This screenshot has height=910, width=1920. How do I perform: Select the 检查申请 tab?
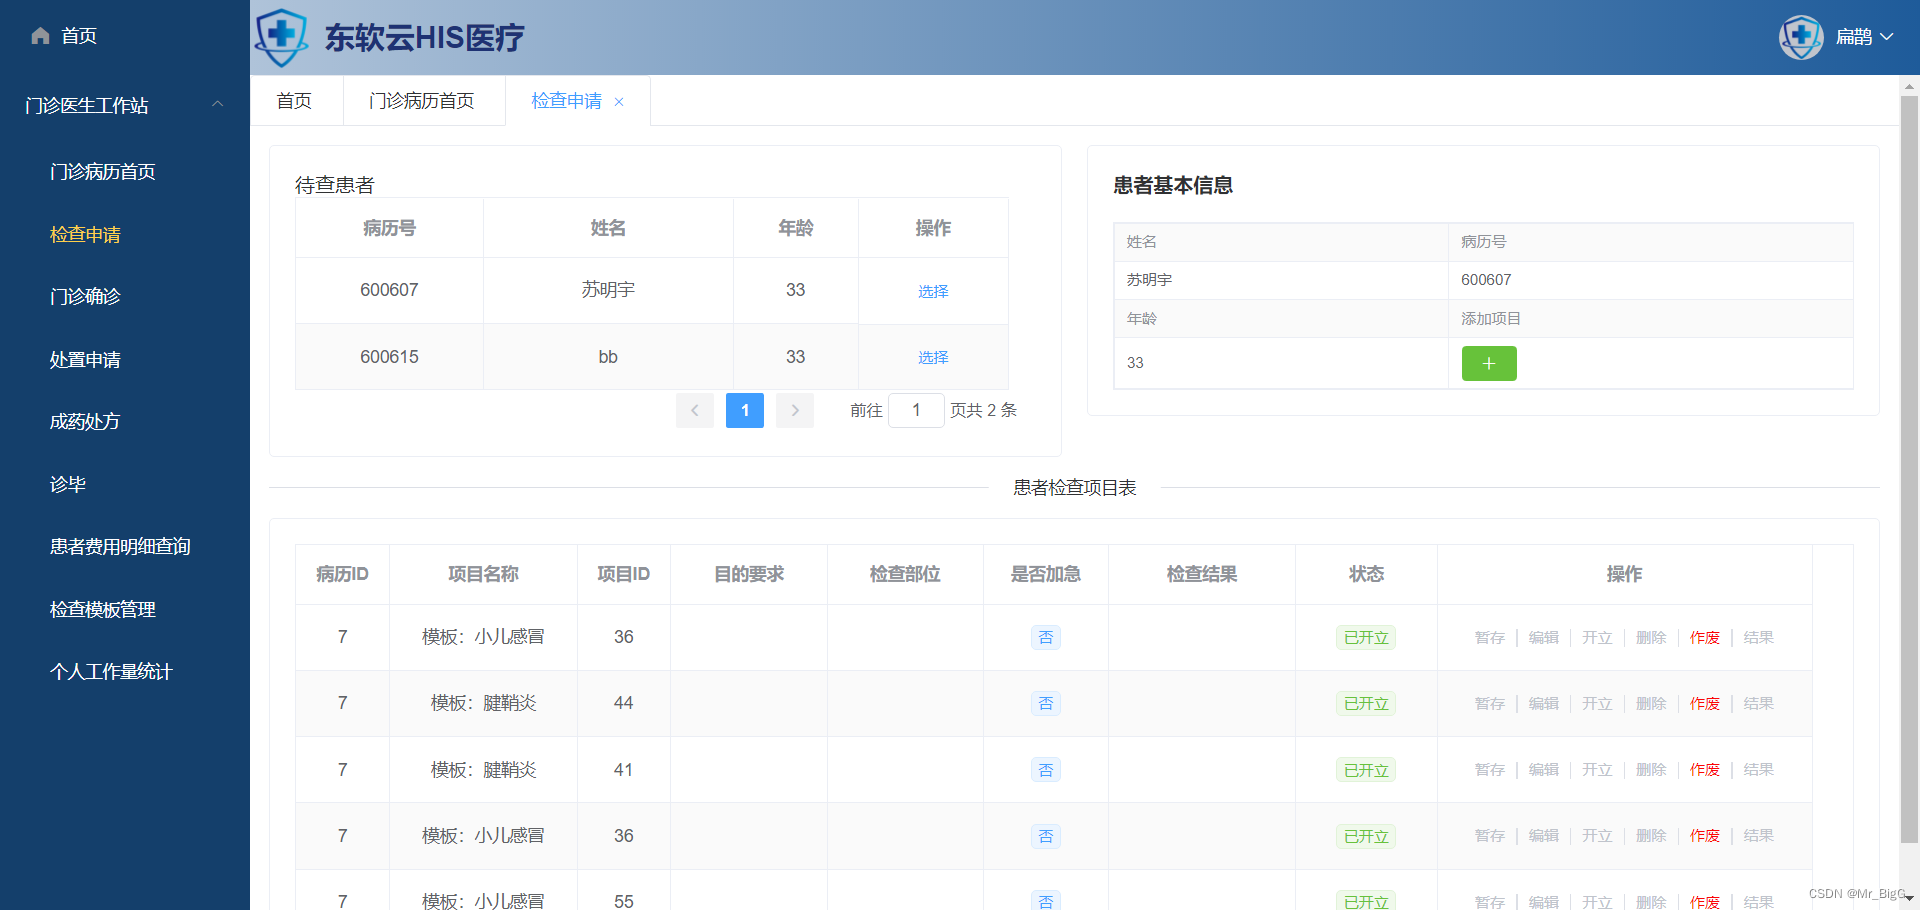coord(567,101)
